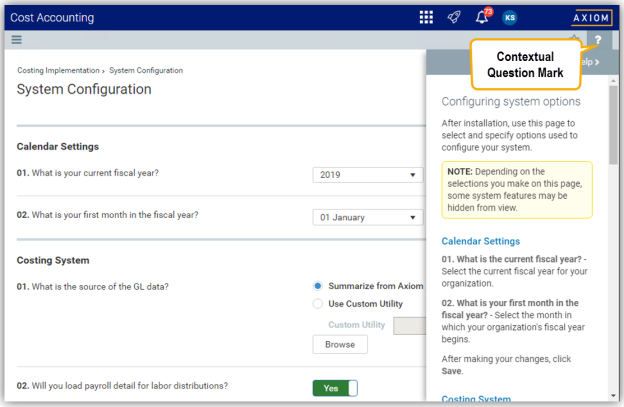Click the rocket quick launch icon
The width and height of the screenshot is (624, 407).
pyautogui.click(x=453, y=17)
